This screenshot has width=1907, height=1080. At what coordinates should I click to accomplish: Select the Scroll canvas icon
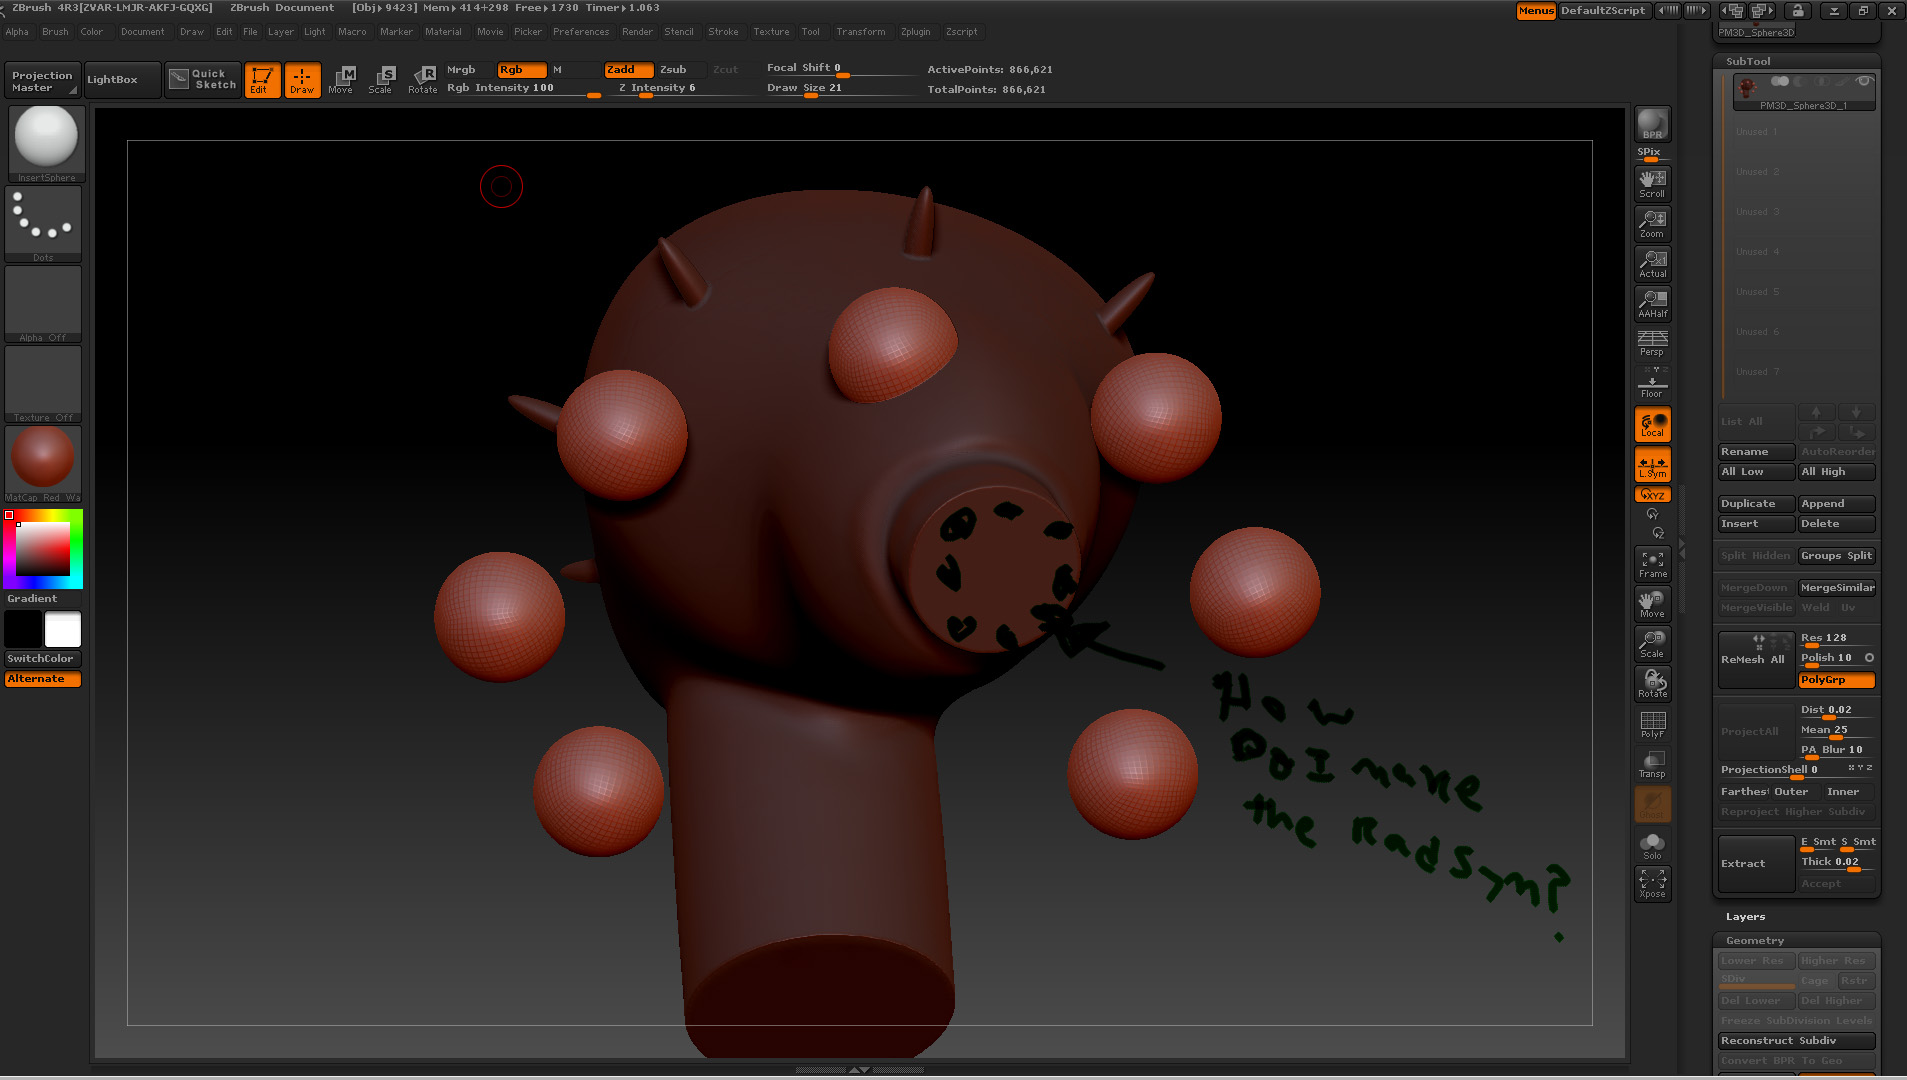(1652, 183)
